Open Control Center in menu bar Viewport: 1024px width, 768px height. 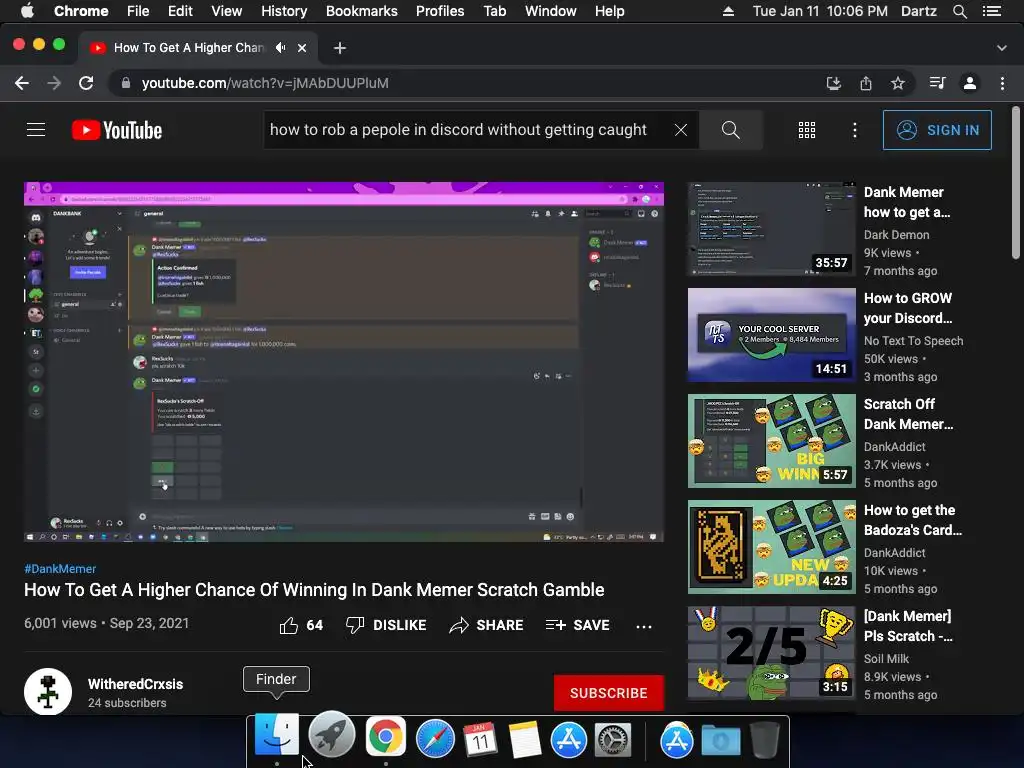tap(992, 11)
